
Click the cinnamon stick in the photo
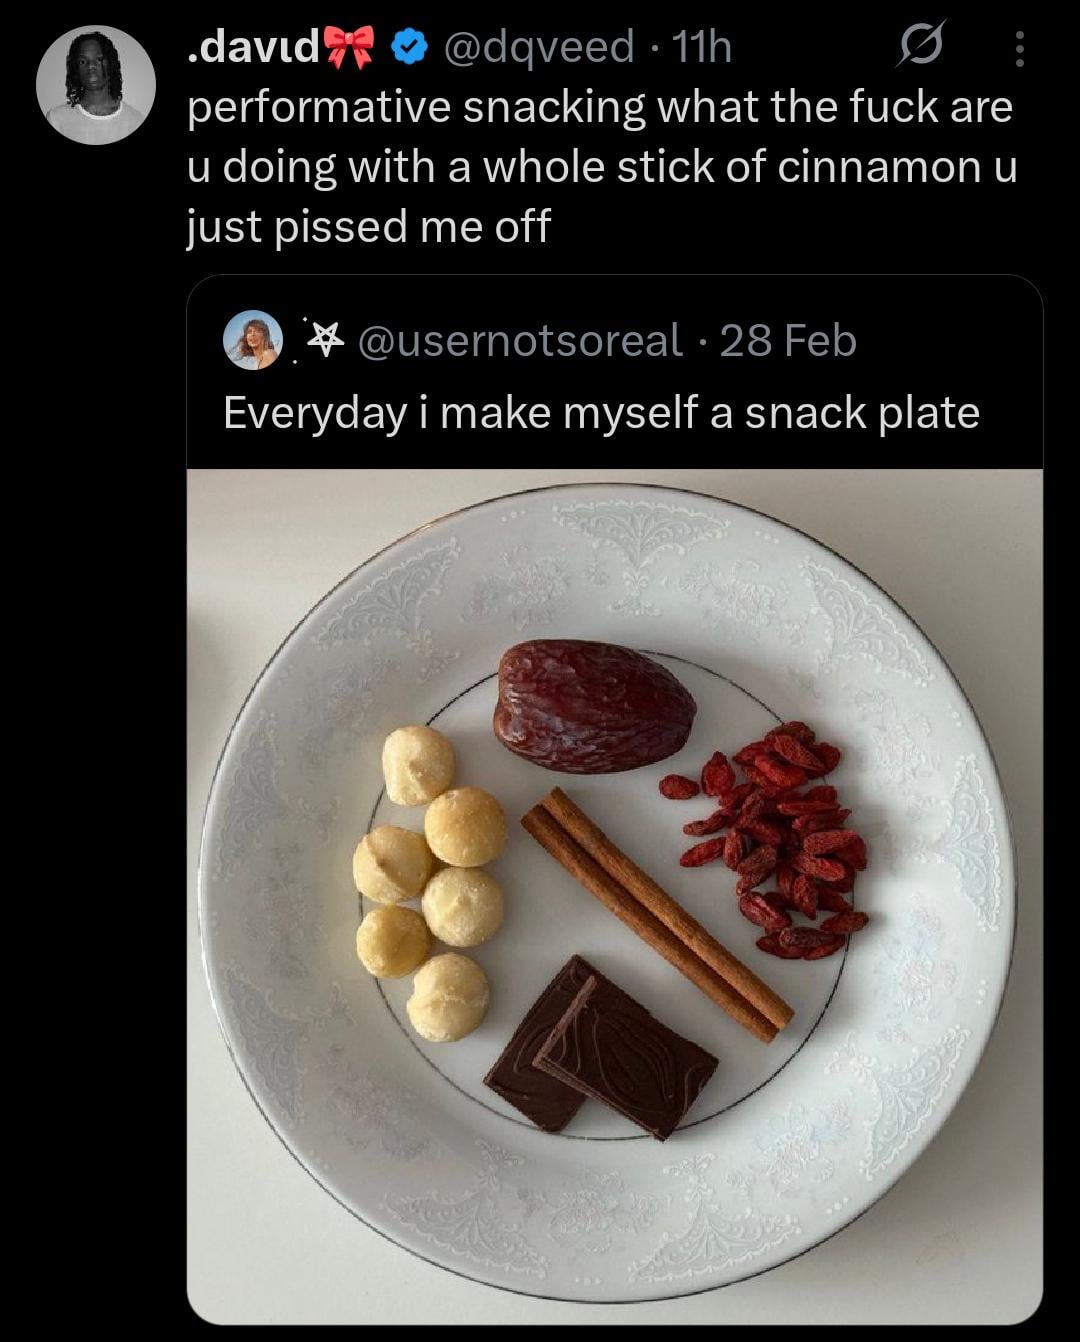656,913
